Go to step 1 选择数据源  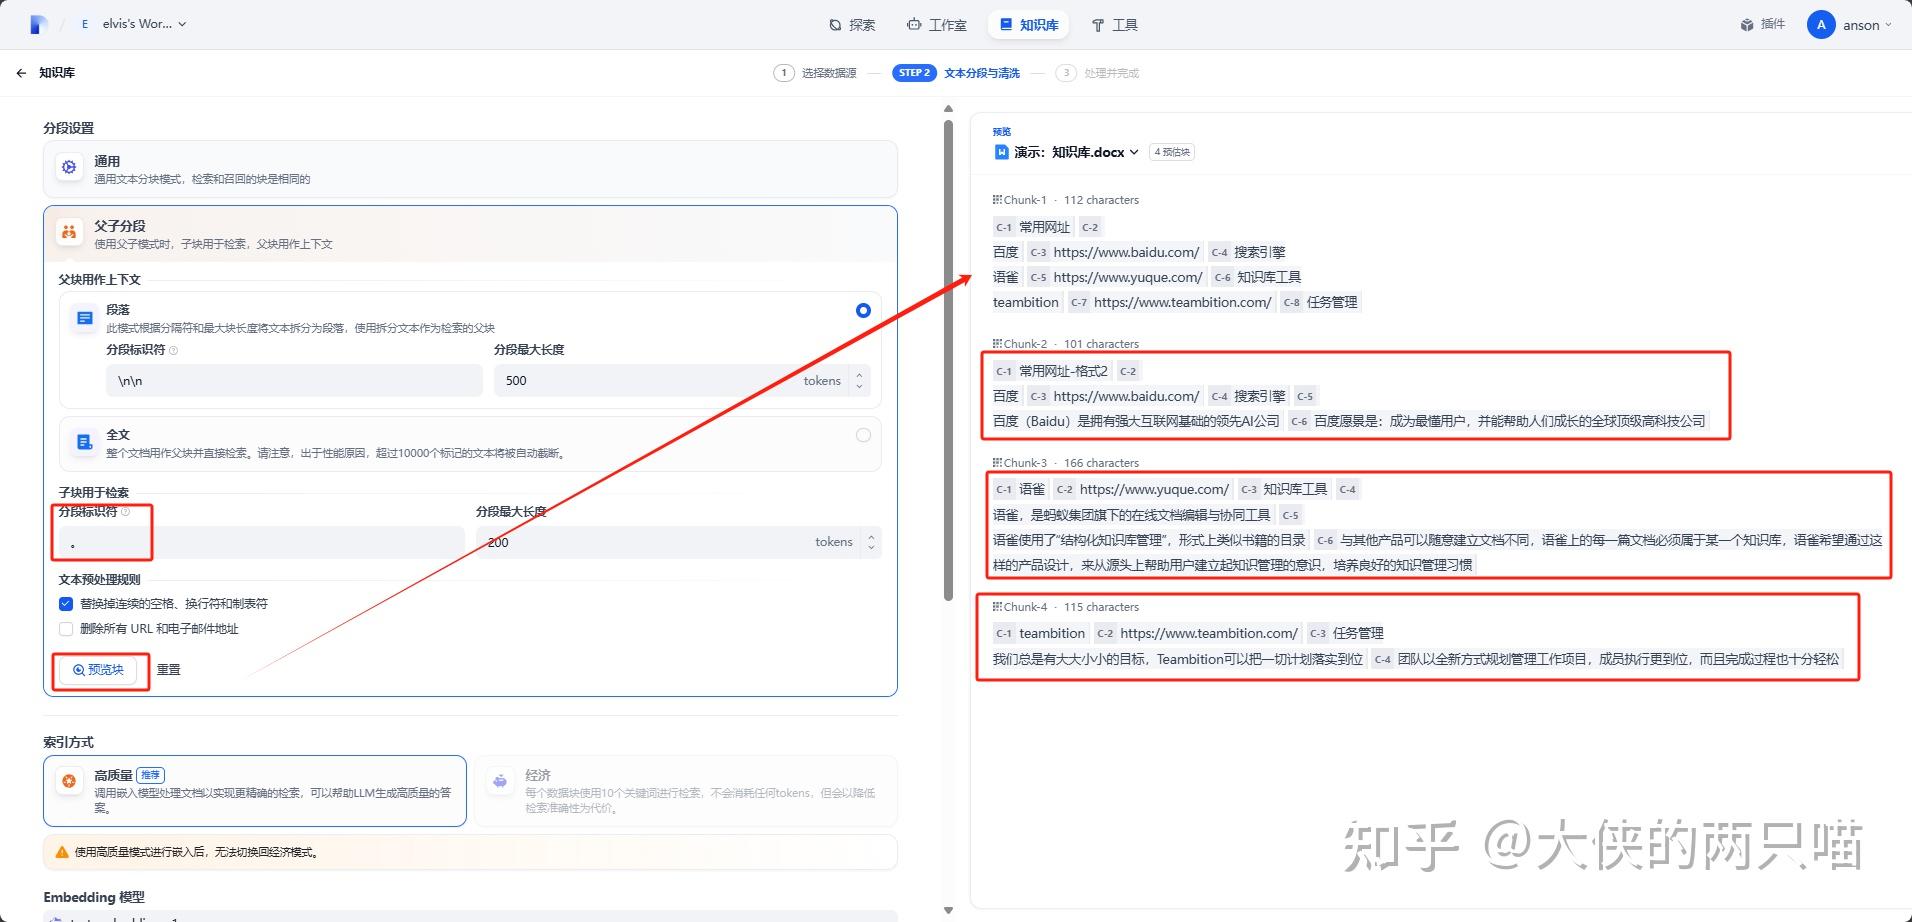point(815,73)
